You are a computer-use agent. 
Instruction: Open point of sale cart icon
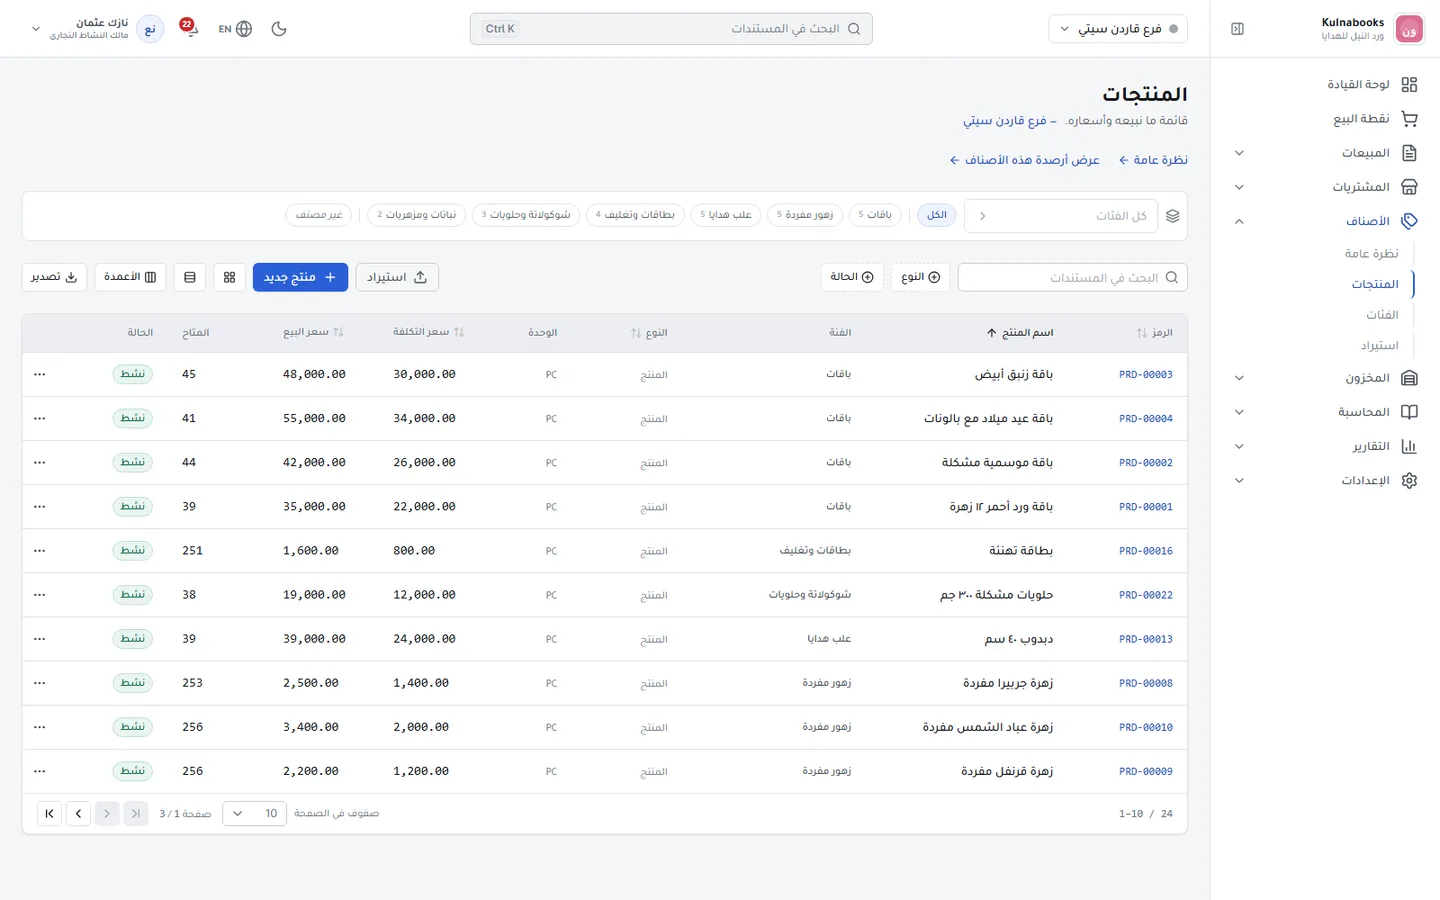(1409, 119)
